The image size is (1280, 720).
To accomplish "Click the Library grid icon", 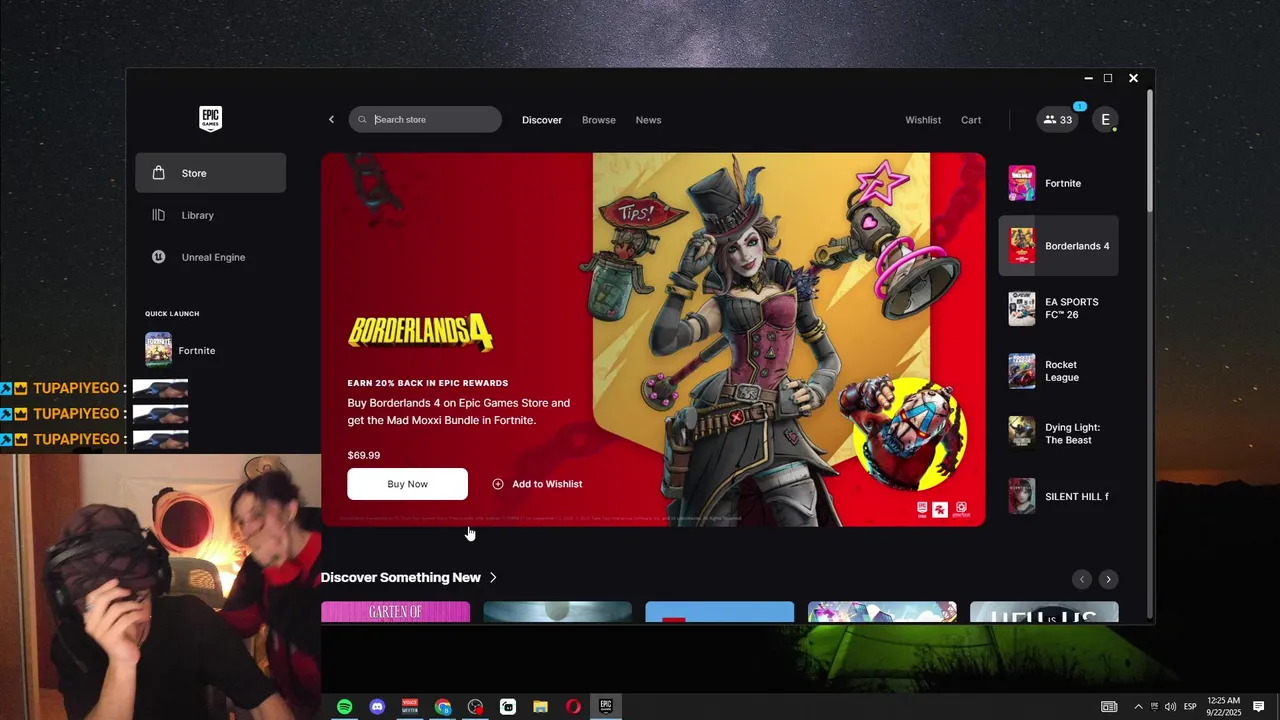I will (158, 215).
